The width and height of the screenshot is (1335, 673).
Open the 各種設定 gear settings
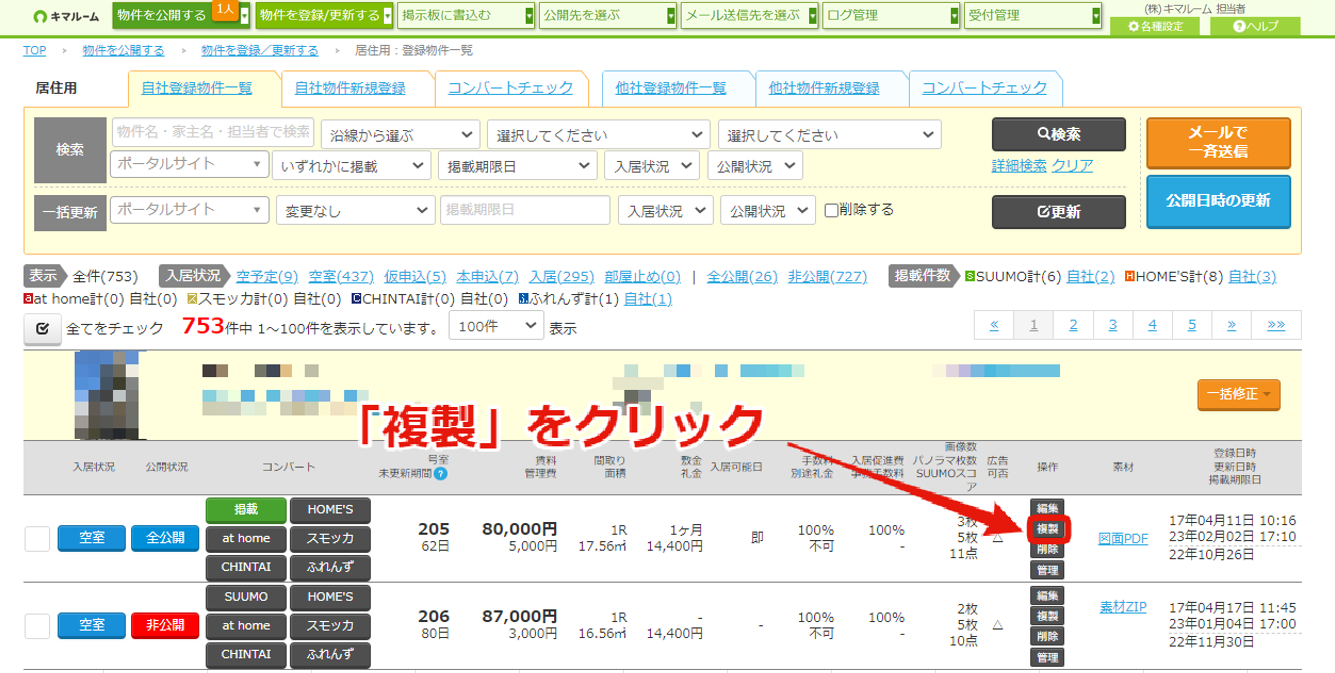1155,26
